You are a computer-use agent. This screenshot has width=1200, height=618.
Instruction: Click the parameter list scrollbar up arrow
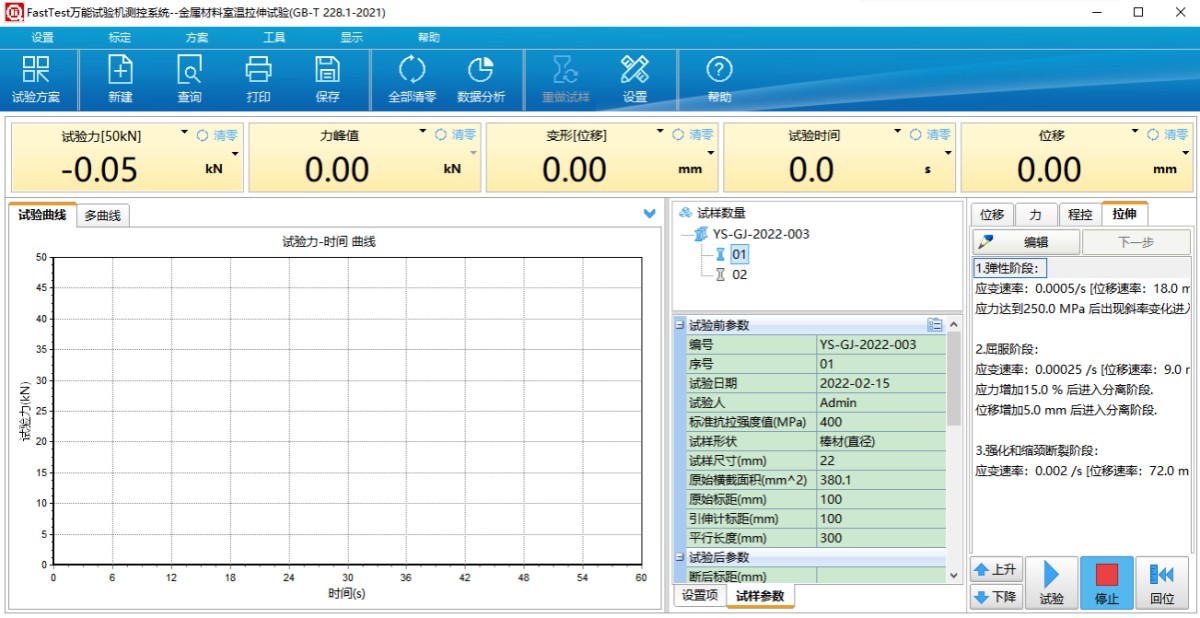pos(953,325)
